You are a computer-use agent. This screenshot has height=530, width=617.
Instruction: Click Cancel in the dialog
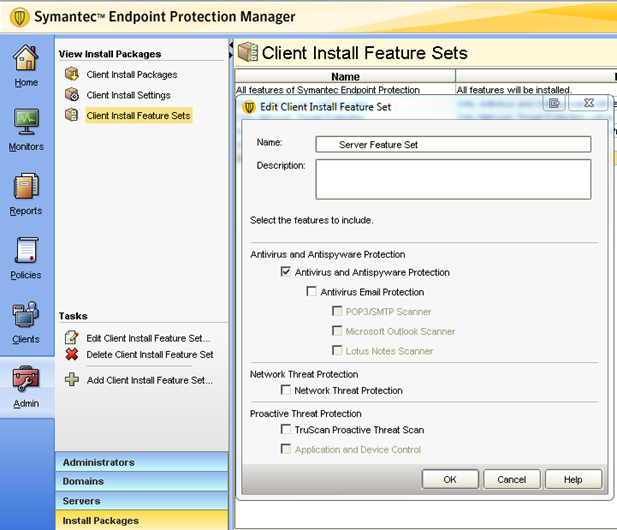(x=512, y=479)
